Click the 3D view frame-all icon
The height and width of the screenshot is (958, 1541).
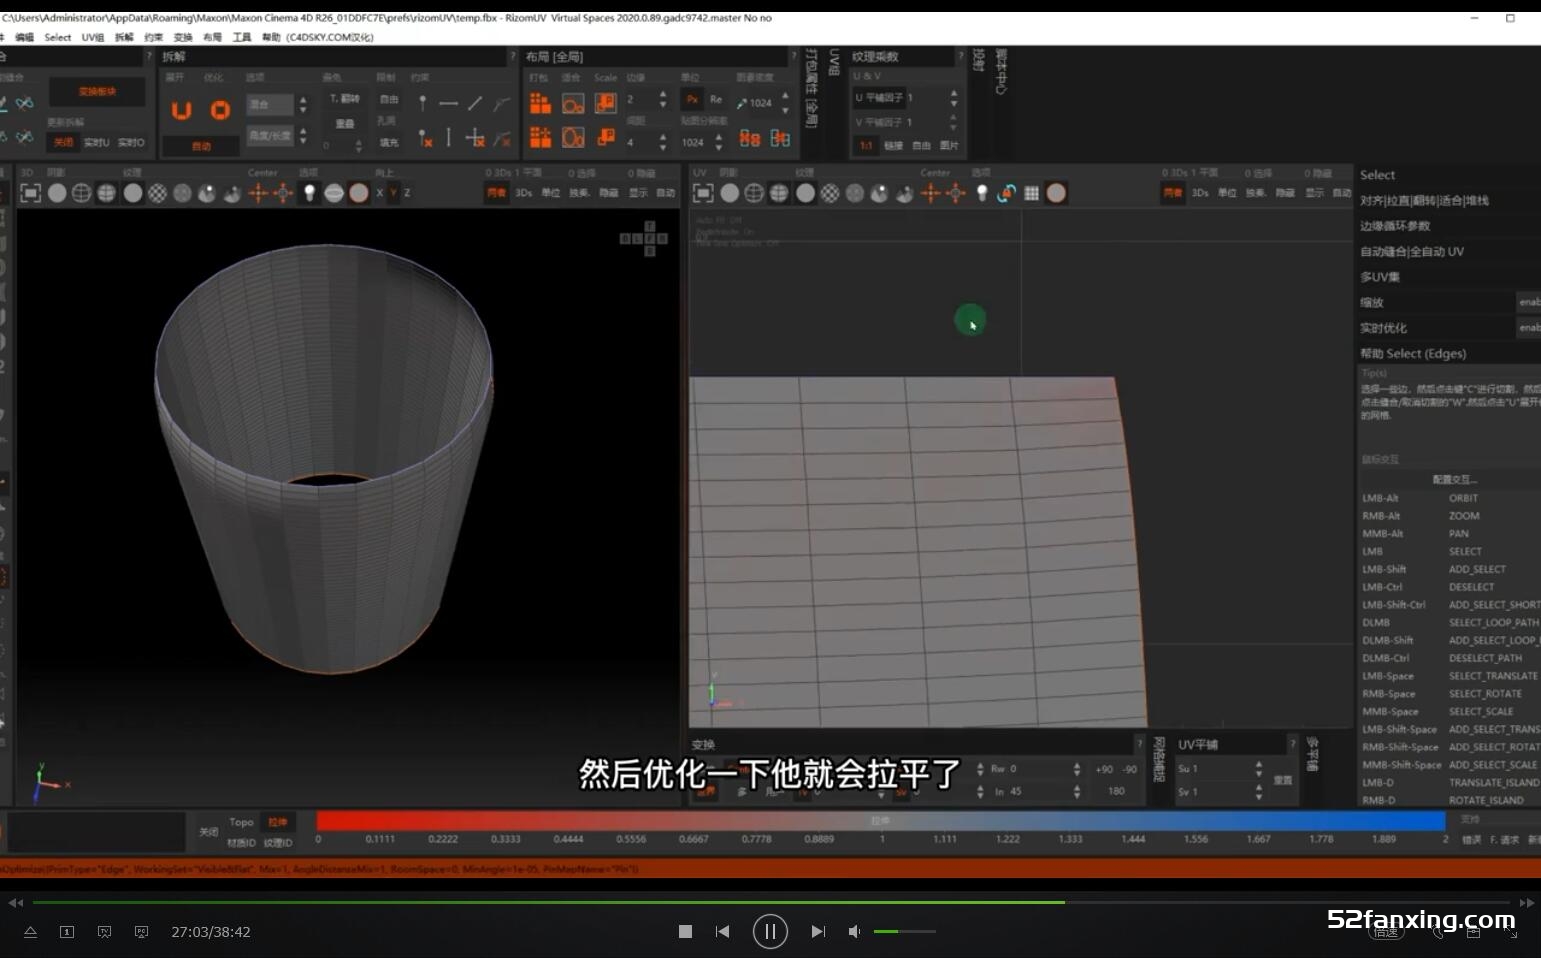(x=30, y=193)
